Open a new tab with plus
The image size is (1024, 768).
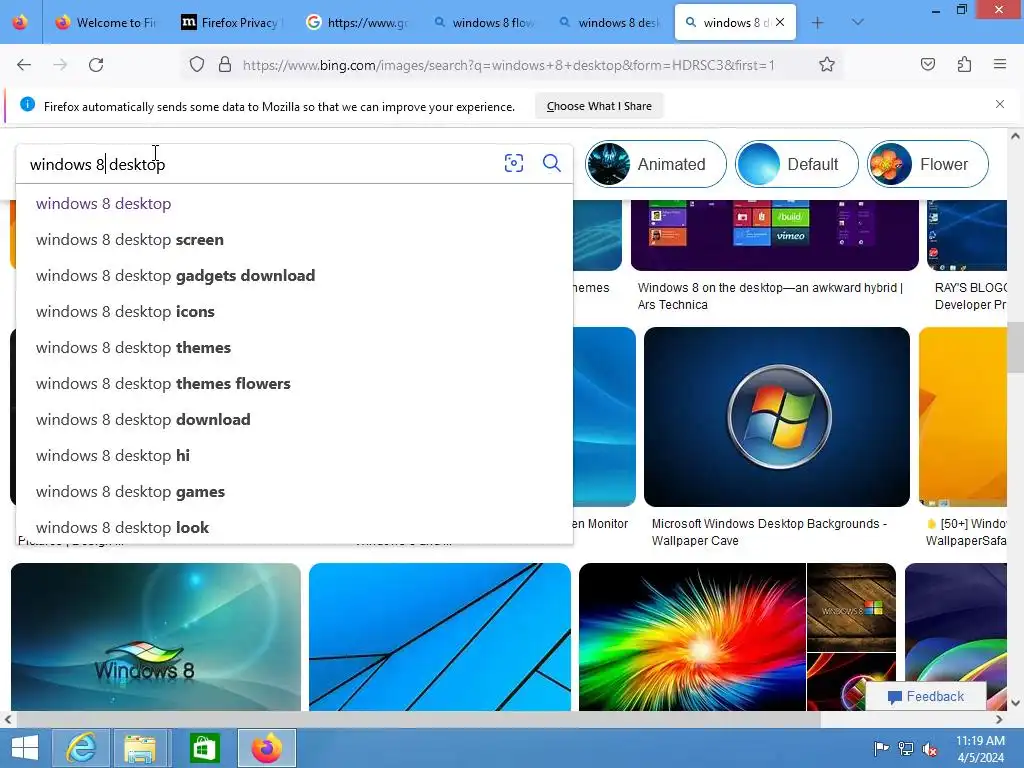click(x=818, y=23)
